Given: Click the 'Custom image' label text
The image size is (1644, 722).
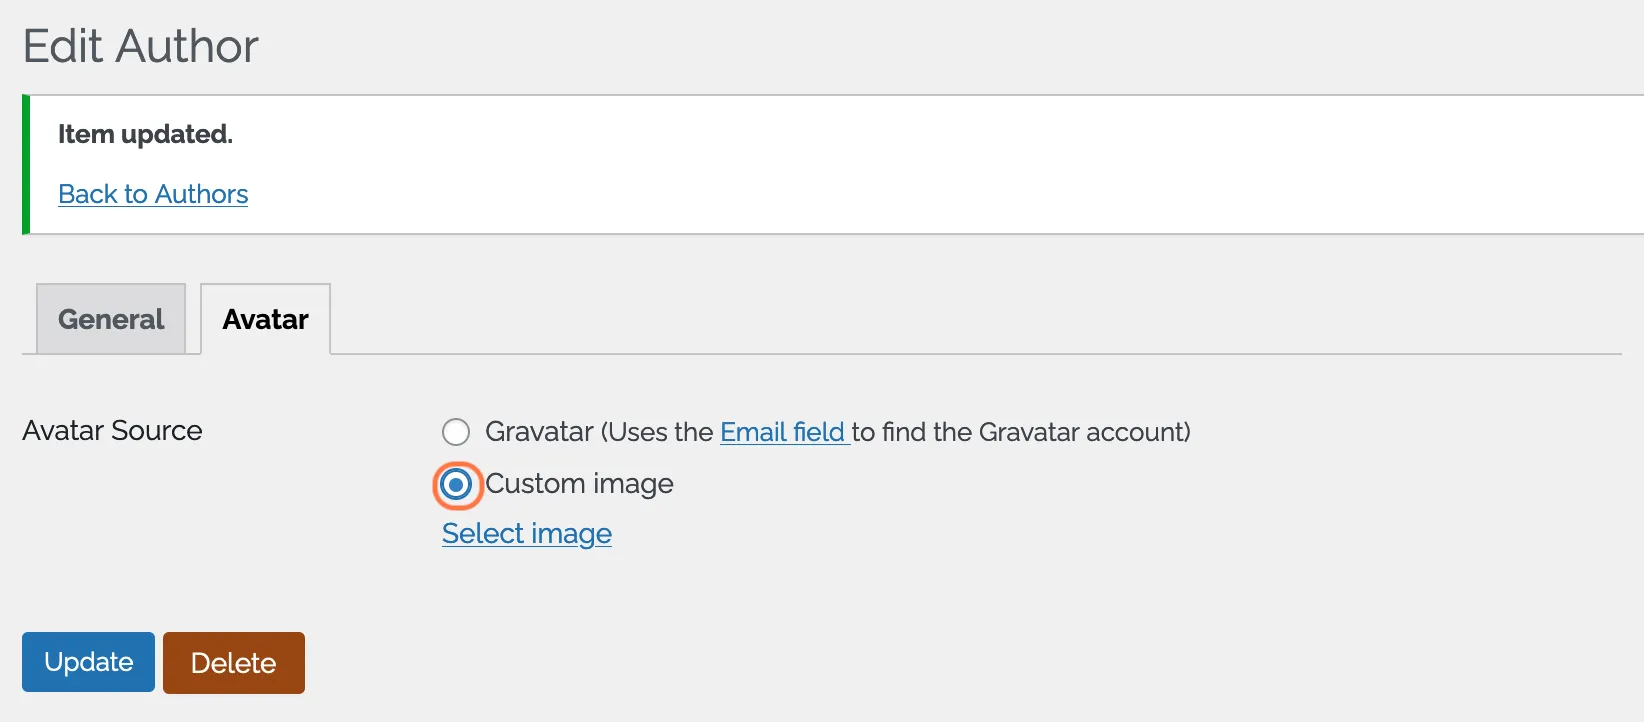Looking at the screenshot, I should pos(579,484).
